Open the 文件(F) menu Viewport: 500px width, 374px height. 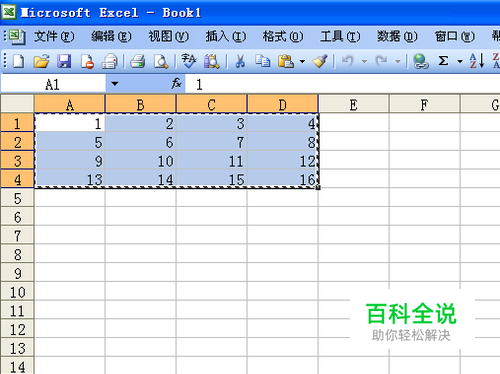[x=54, y=36]
